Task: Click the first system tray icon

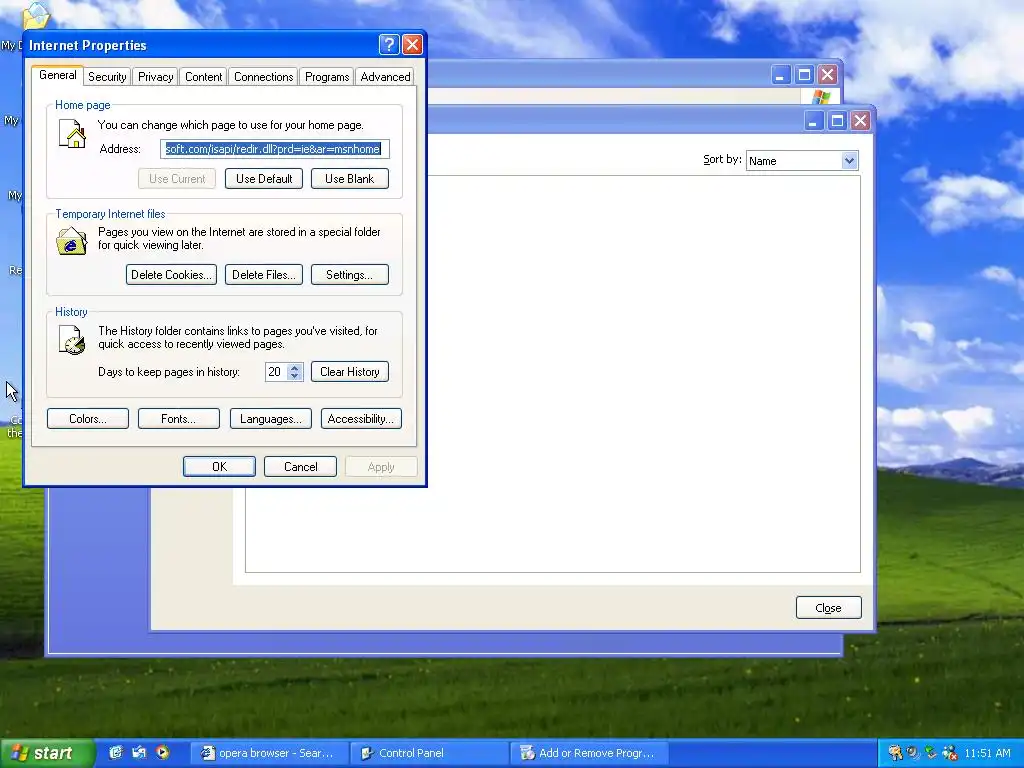Action: (895, 753)
